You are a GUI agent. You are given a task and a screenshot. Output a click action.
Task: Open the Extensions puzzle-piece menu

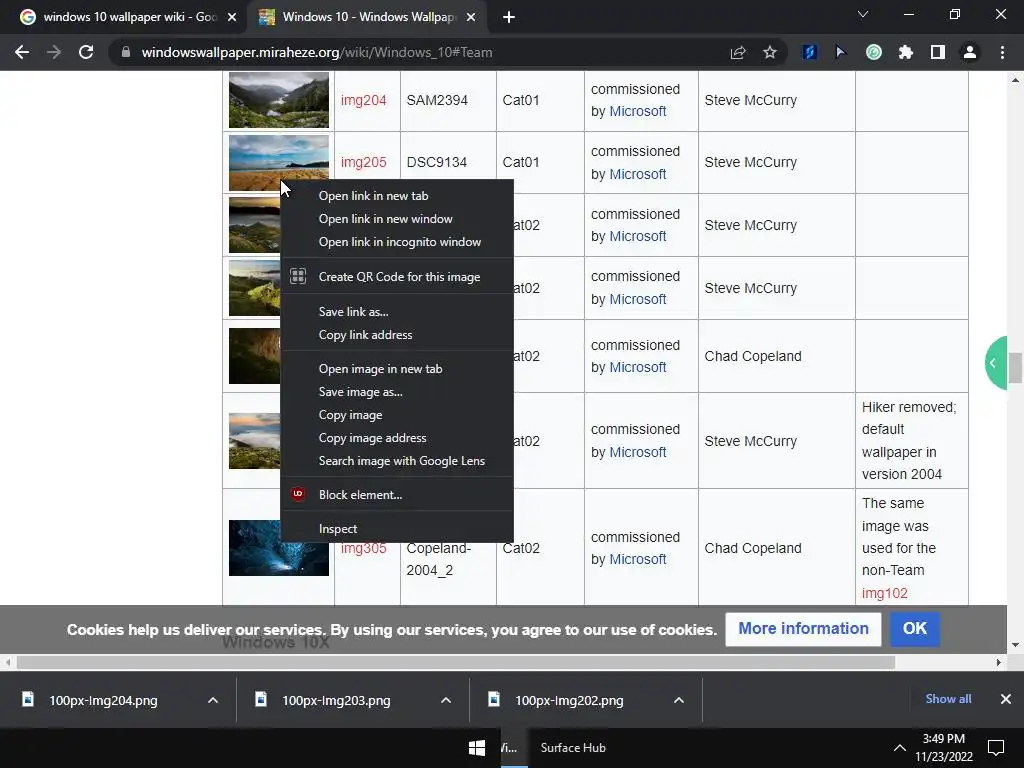pyautogui.click(x=906, y=52)
